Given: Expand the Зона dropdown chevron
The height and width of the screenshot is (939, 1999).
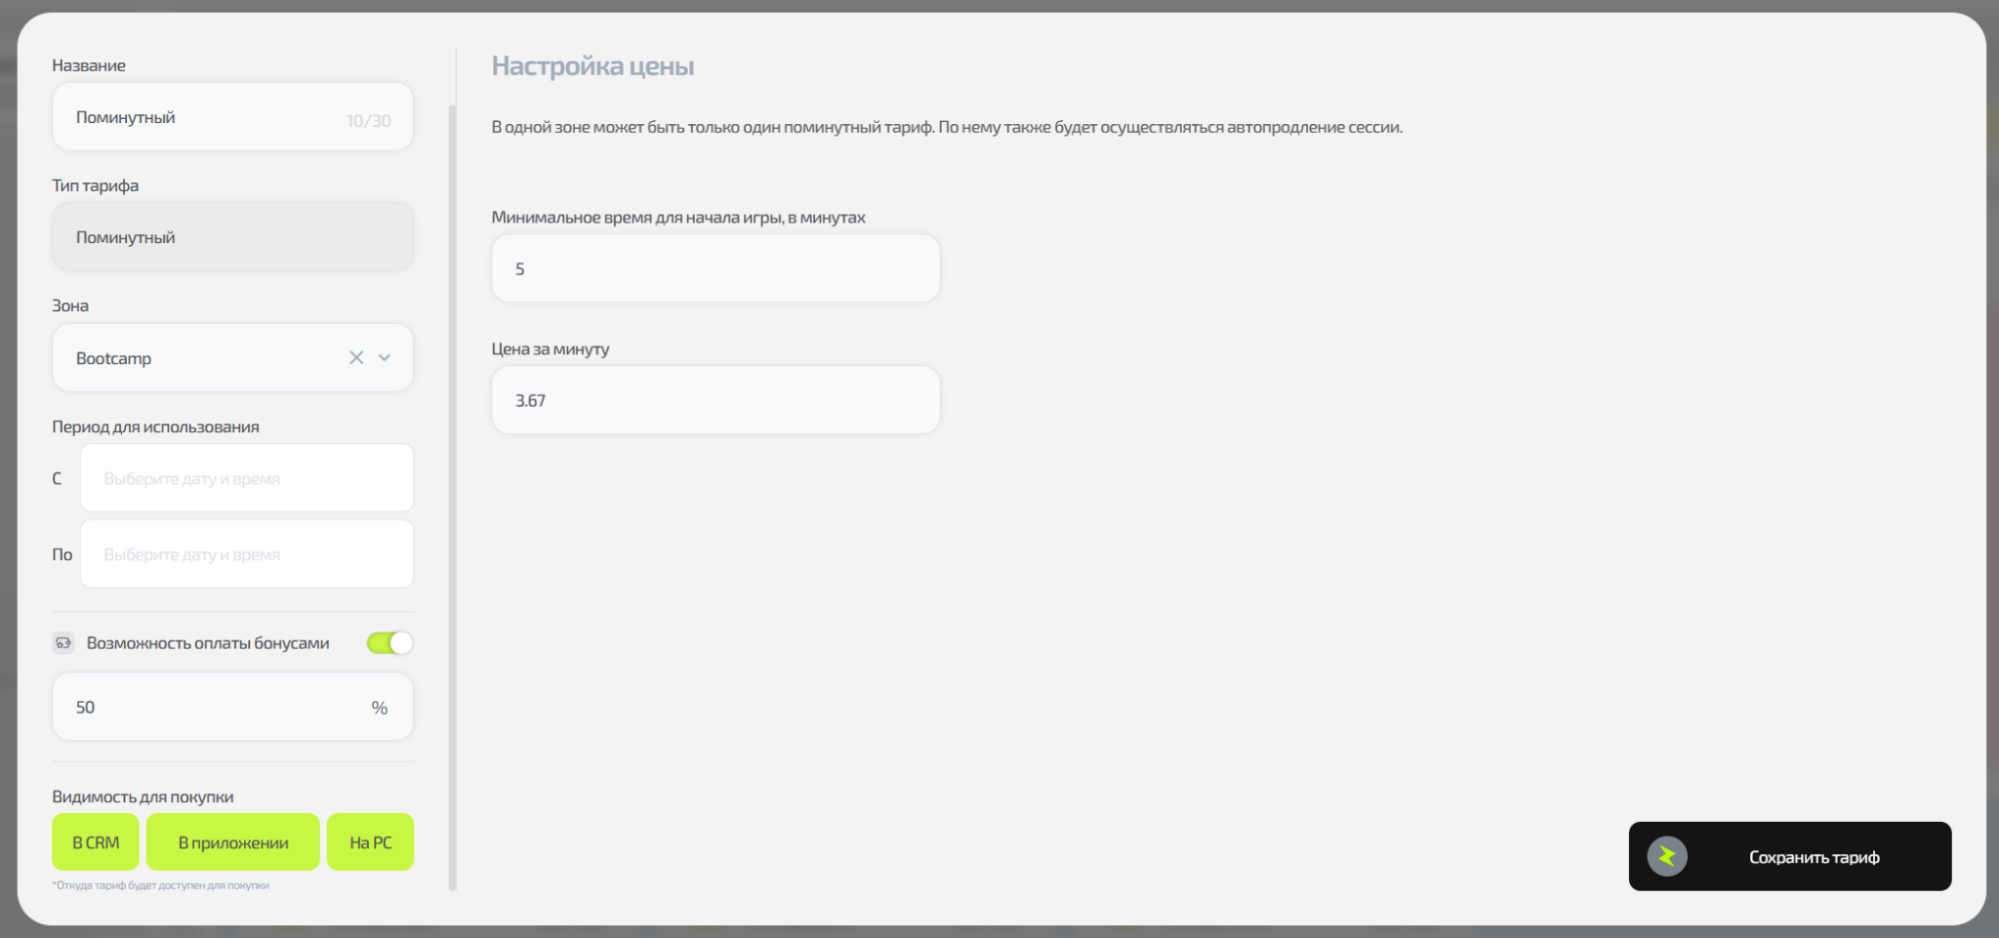Looking at the screenshot, I should pyautogui.click(x=385, y=358).
